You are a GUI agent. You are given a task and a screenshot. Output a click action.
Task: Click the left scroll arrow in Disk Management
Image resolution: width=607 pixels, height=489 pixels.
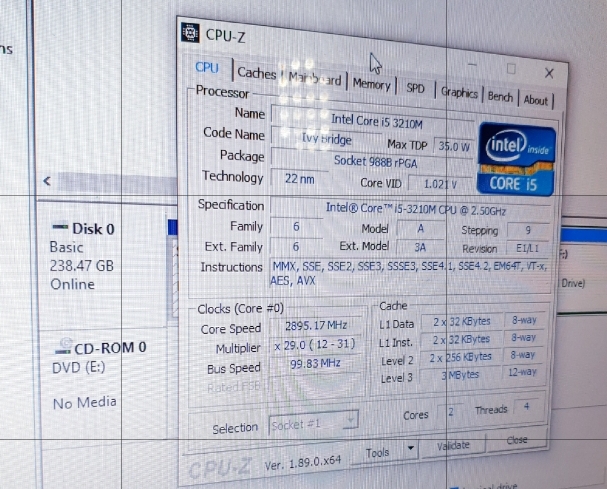46,181
